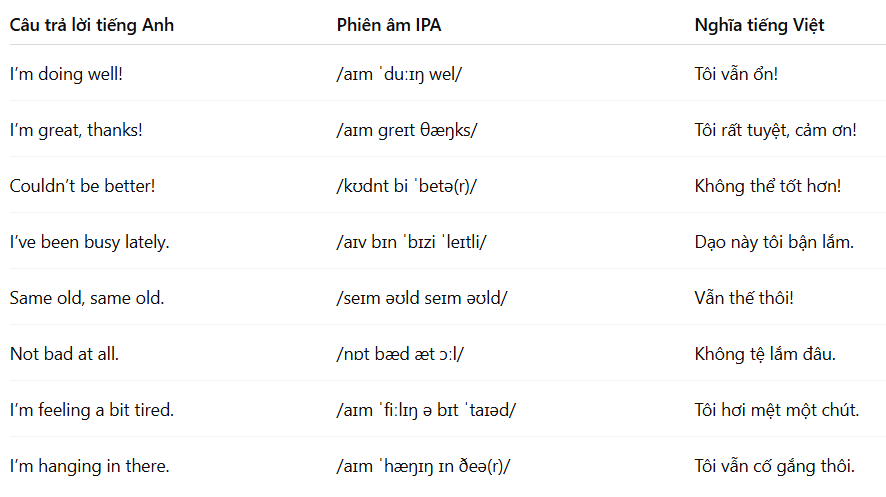This screenshot has height=497, width=886.
Task: Click the 'Phiên âm IPA' column header
Action: [x=389, y=25]
